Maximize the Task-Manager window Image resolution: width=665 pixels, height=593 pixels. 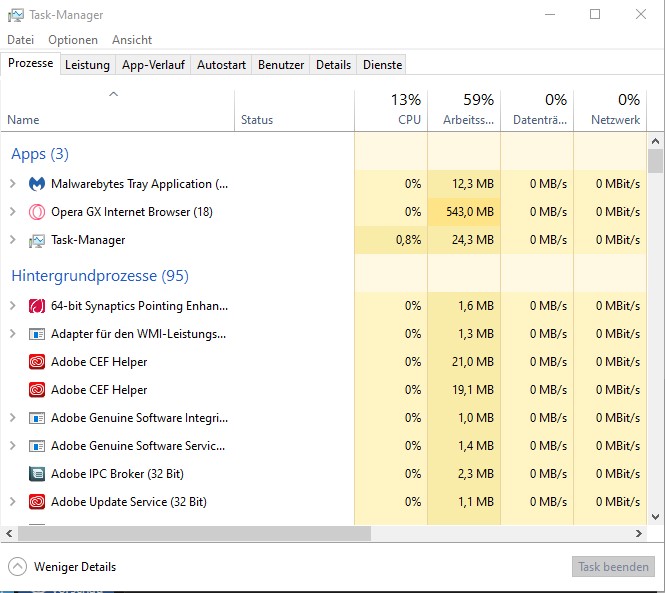click(595, 14)
